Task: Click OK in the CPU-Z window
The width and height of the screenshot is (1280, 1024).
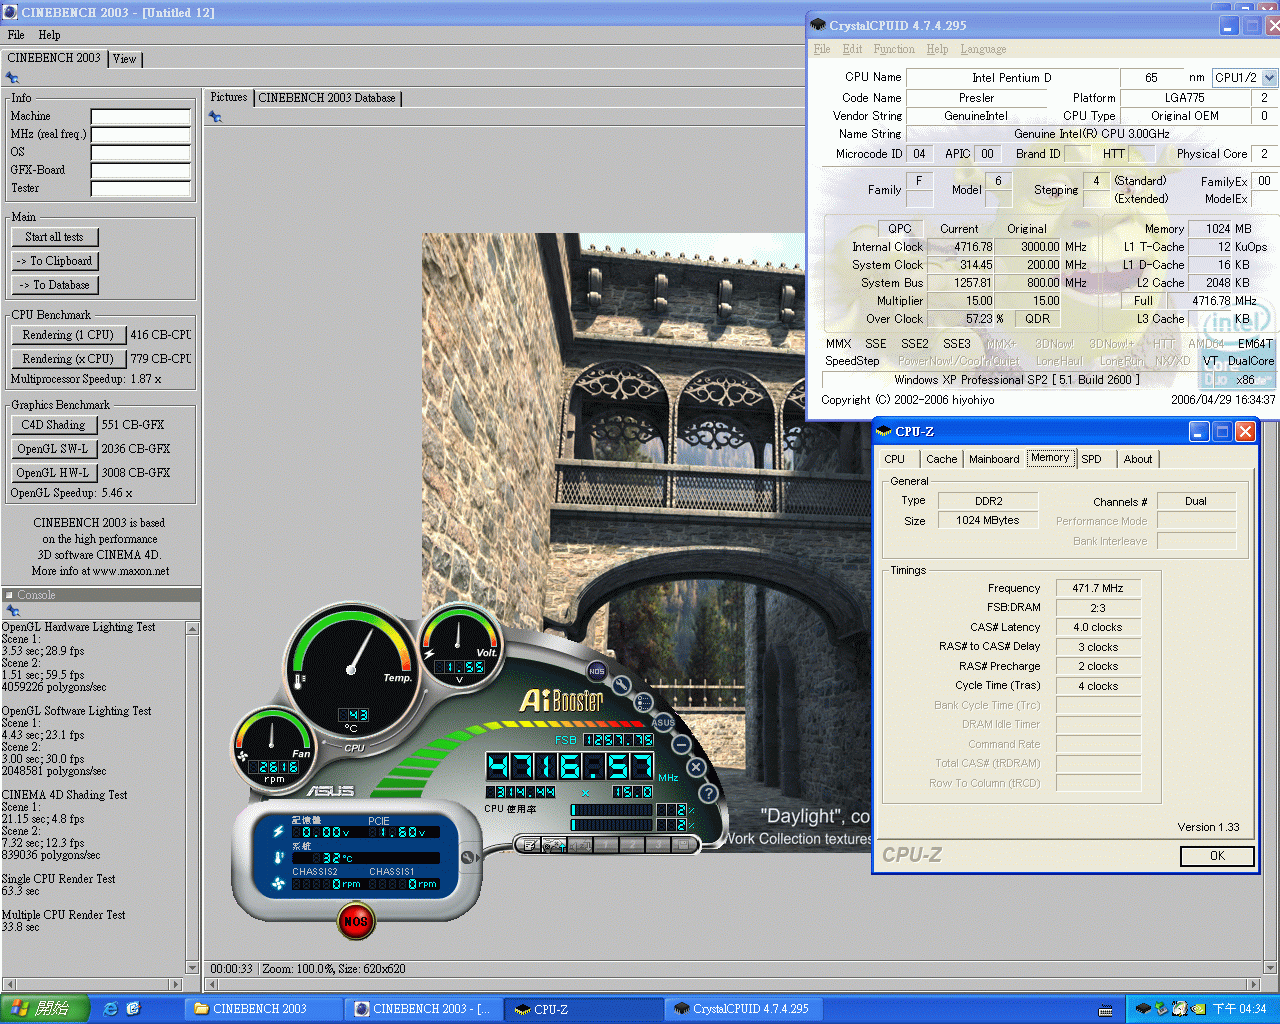Action: point(1217,856)
